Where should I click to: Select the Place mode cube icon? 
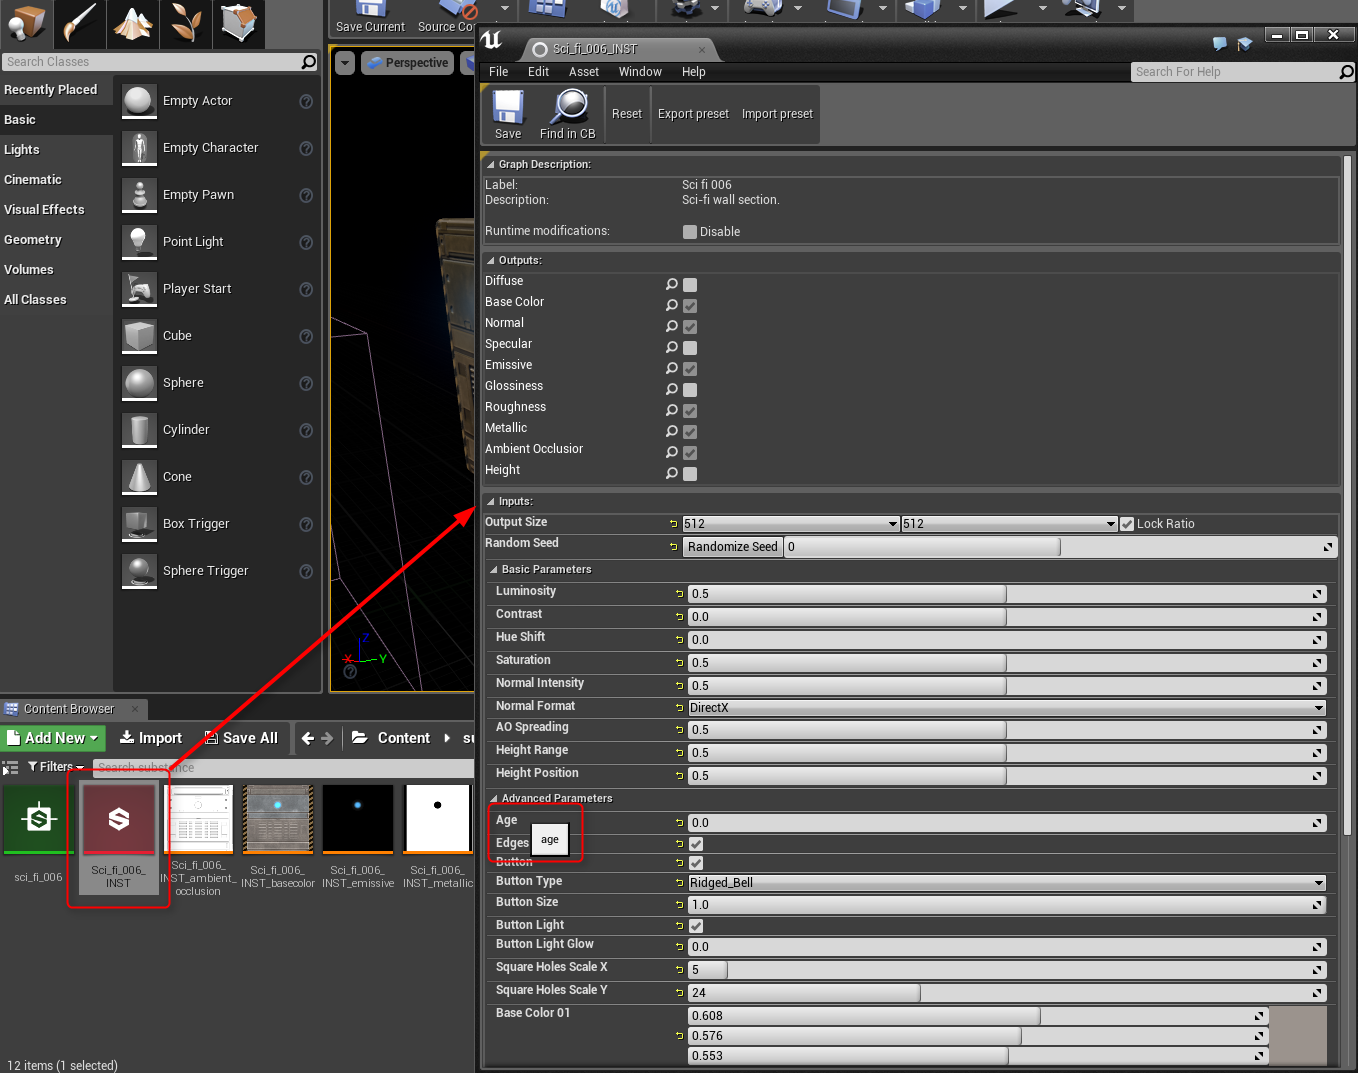point(27,24)
